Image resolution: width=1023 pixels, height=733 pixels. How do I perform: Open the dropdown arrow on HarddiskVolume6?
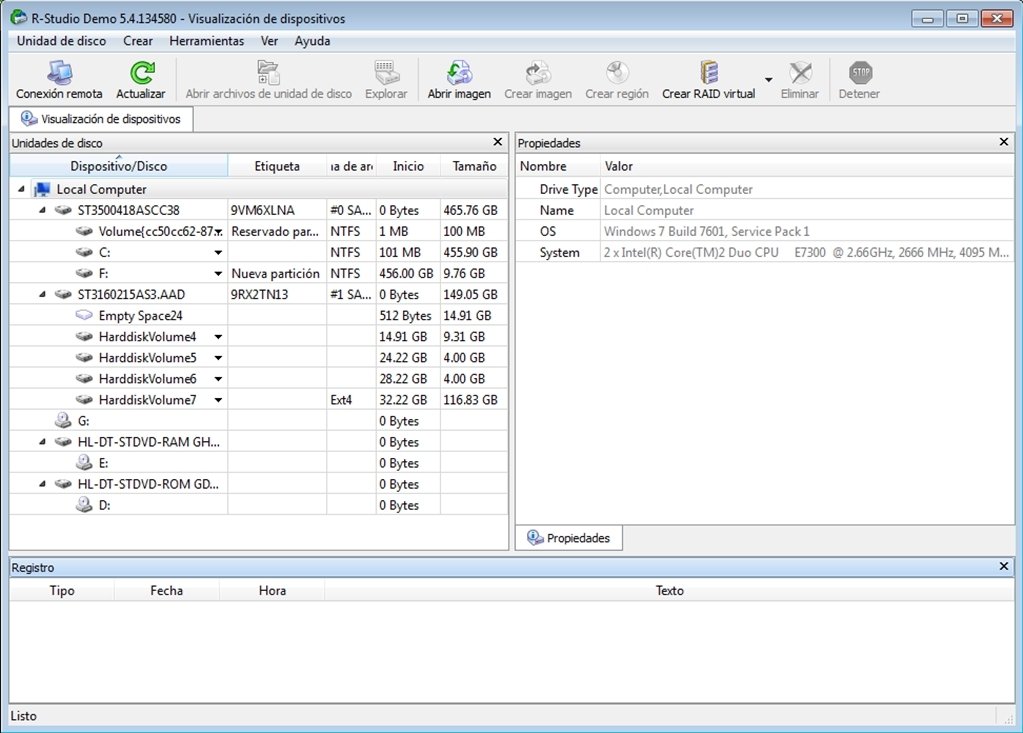coord(219,379)
